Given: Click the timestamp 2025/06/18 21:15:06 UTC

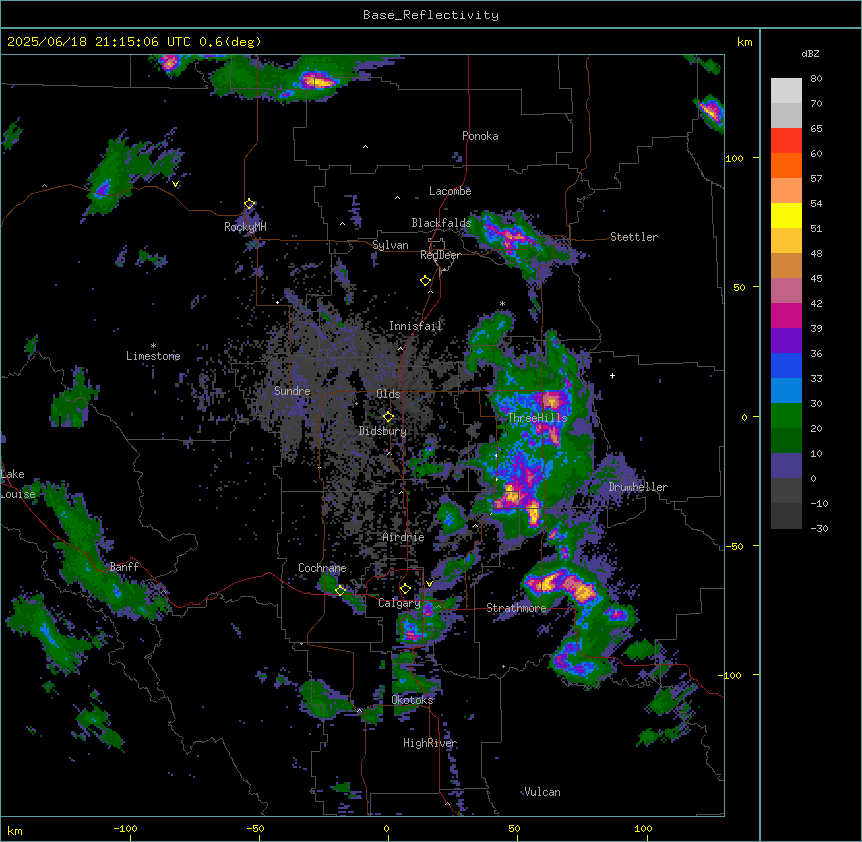Looking at the screenshot, I should click(98, 42).
